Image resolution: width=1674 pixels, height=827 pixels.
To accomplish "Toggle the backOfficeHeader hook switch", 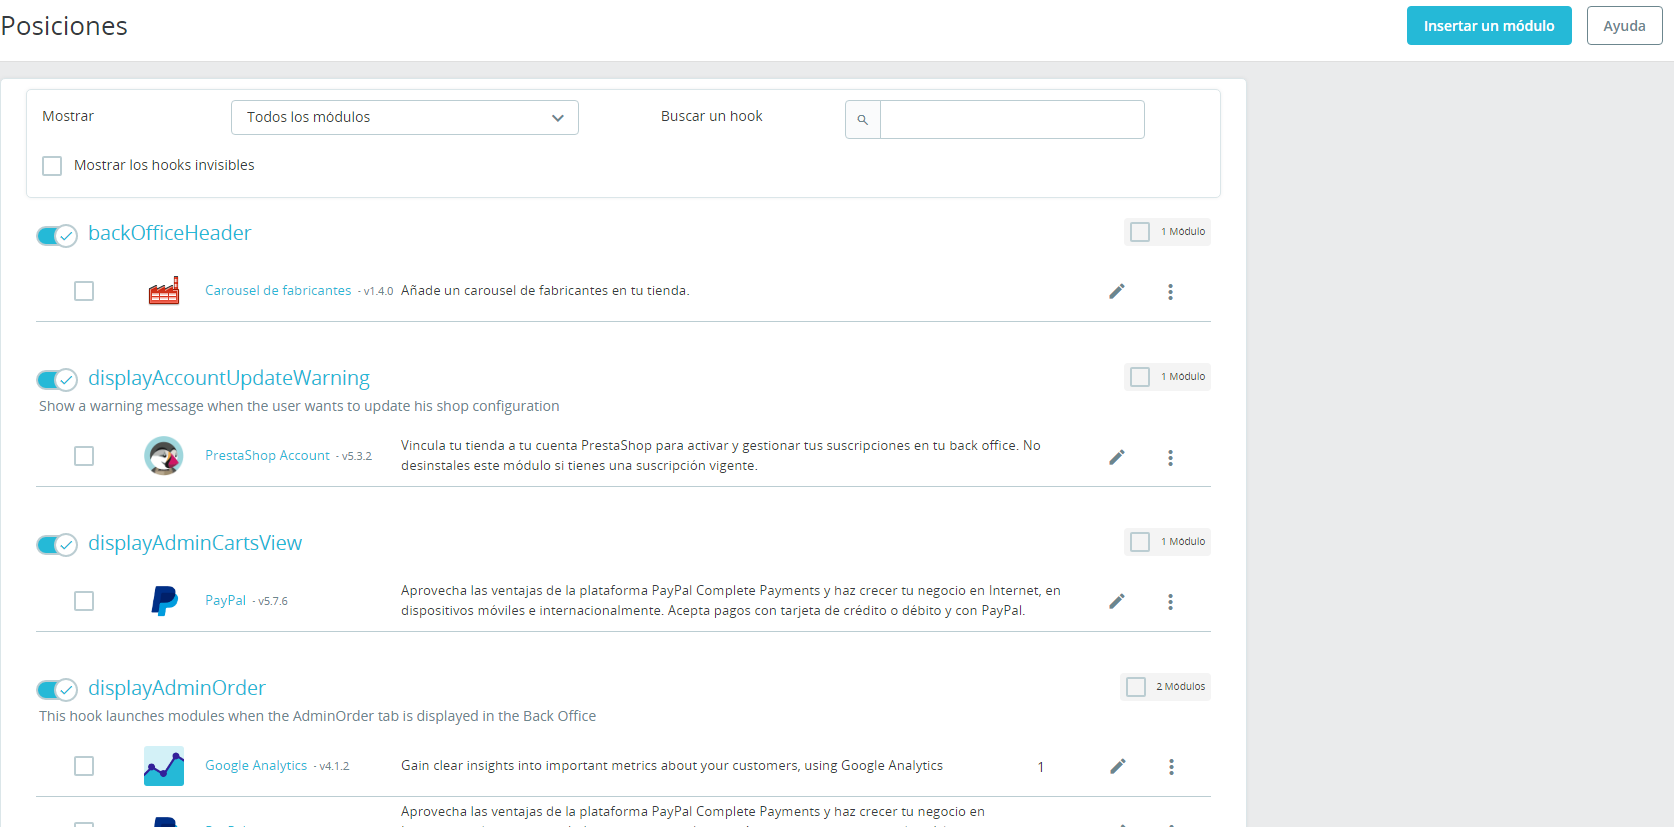I will (x=57, y=236).
